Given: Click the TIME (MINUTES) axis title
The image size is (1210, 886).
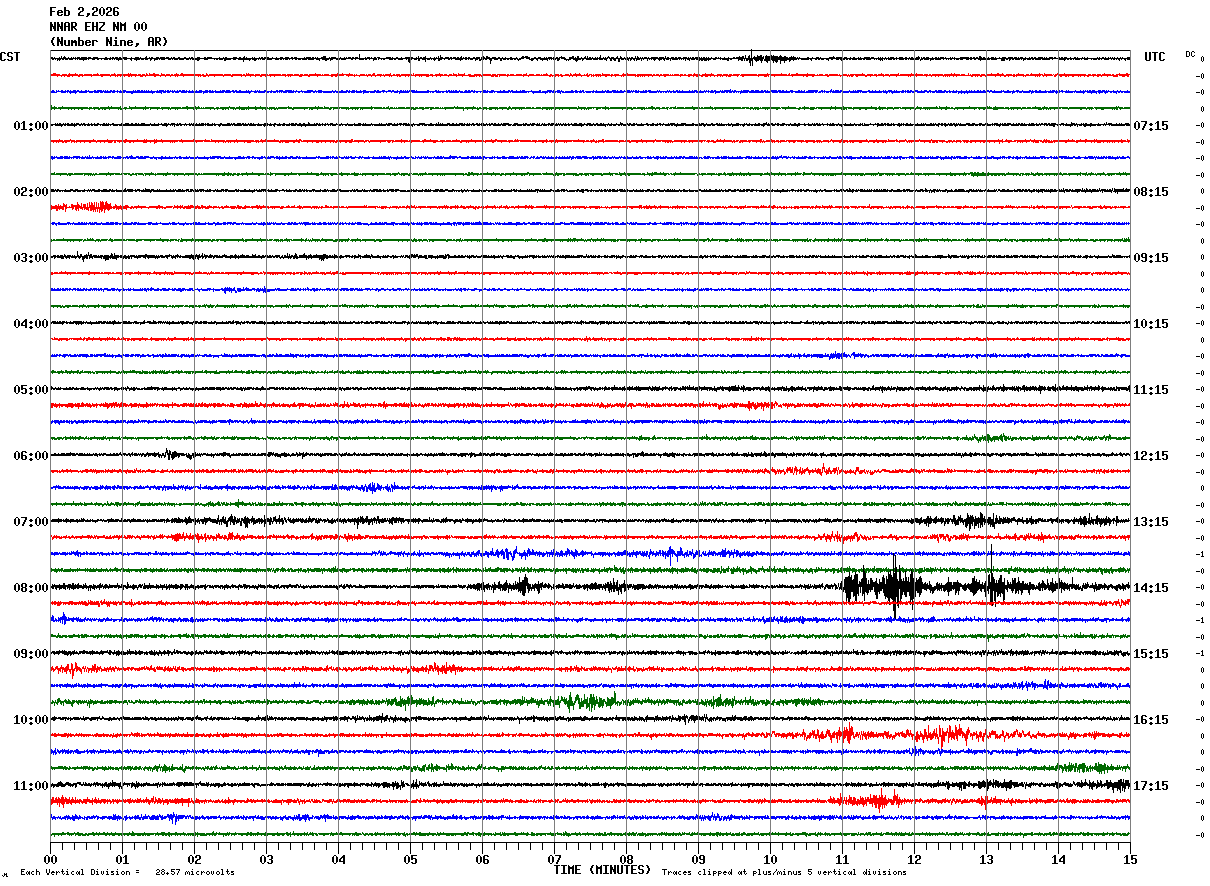Looking at the screenshot, I should click(602, 870).
